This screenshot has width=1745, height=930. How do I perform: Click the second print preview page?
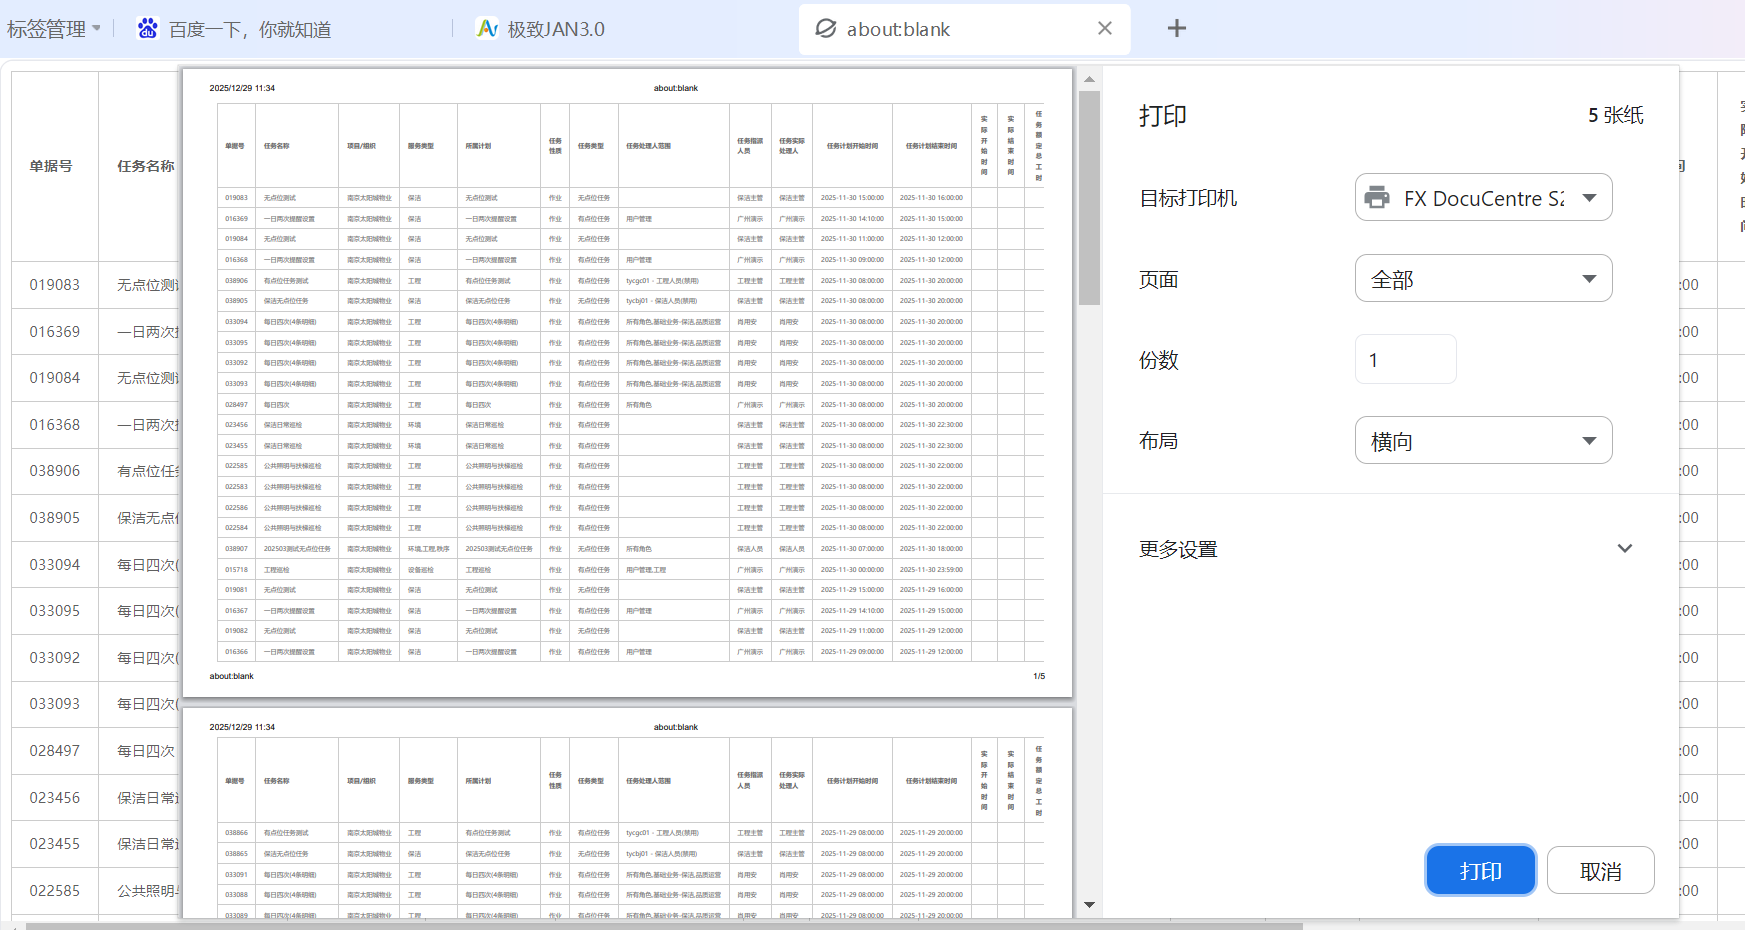pos(627,813)
